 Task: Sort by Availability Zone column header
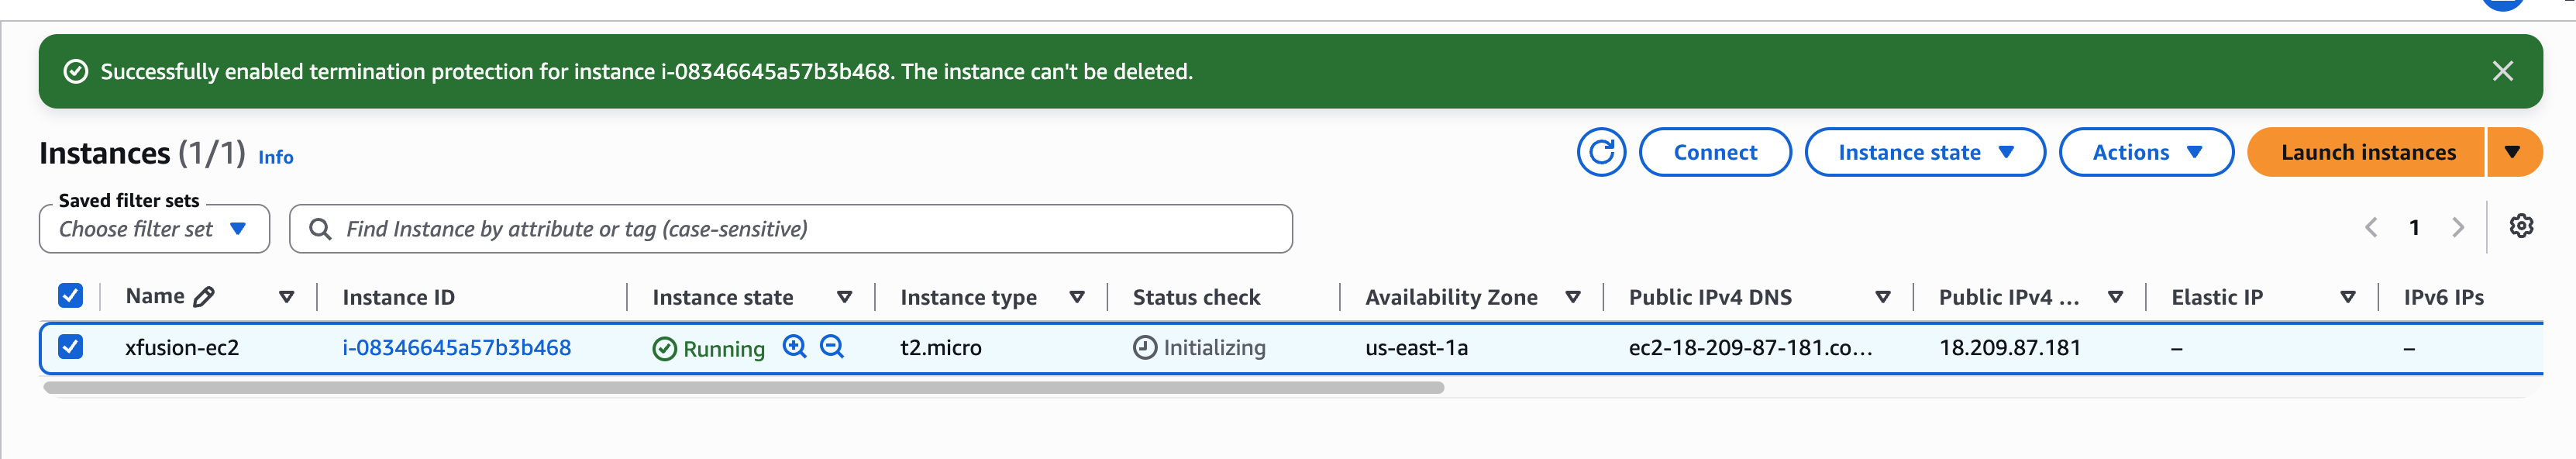coord(1450,297)
